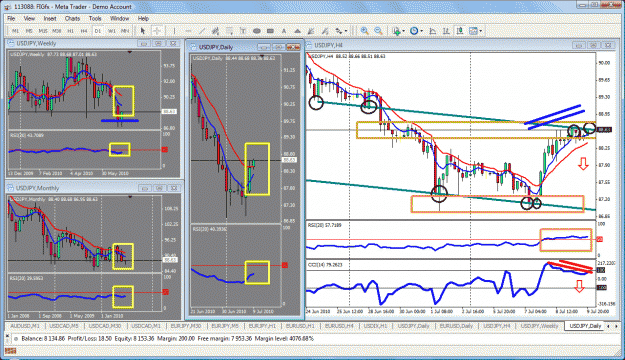Open the Help menu
Screen dimensions: 625x360
143,18
